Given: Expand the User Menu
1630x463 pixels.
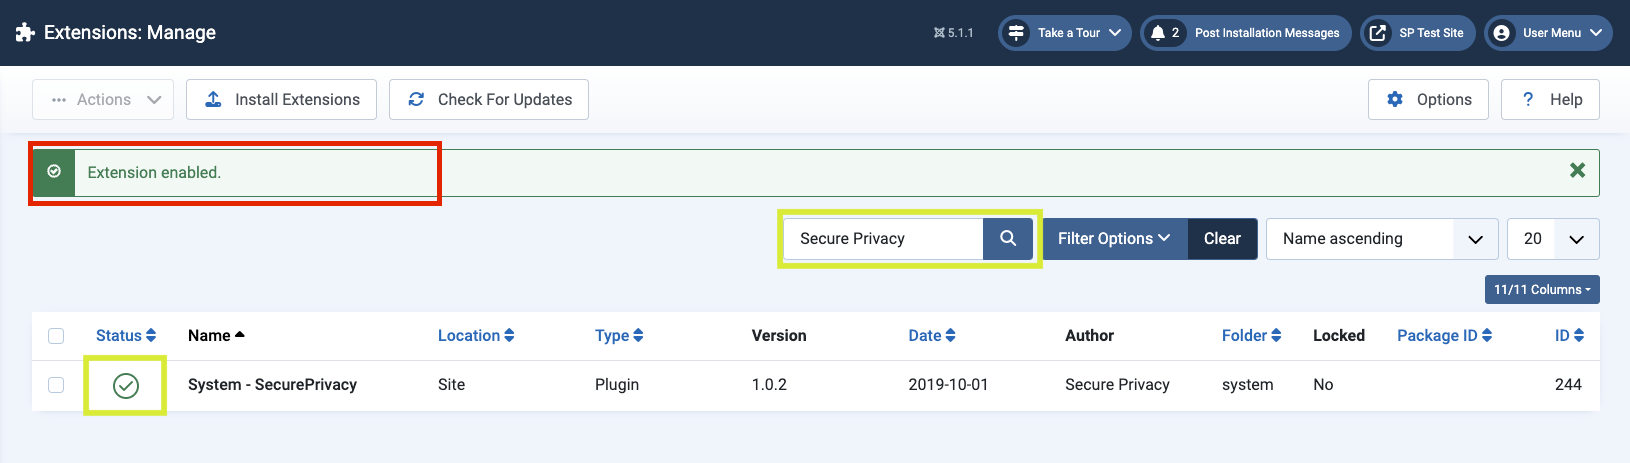Looking at the screenshot, I should (x=1547, y=33).
